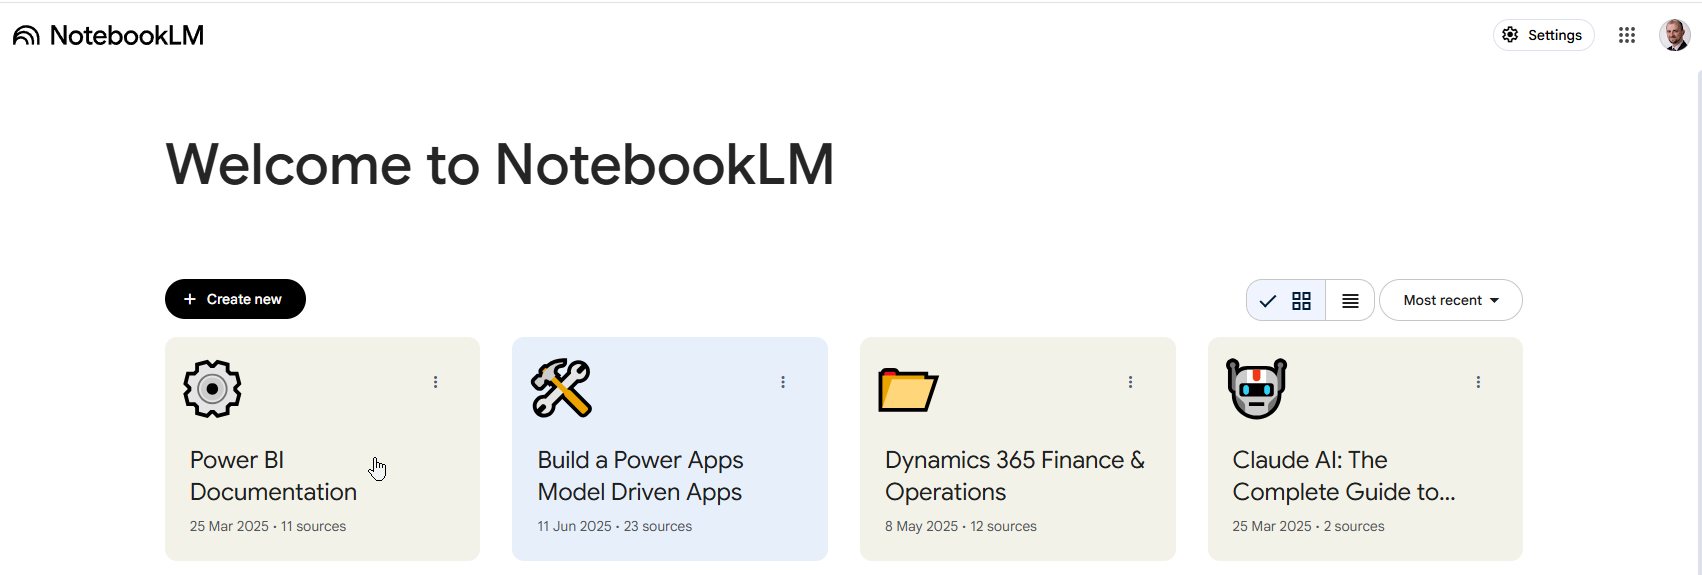The width and height of the screenshot is (1702, 575).
Task: Open options menu for Claude AI notebook
Action: coord(1478,382)
